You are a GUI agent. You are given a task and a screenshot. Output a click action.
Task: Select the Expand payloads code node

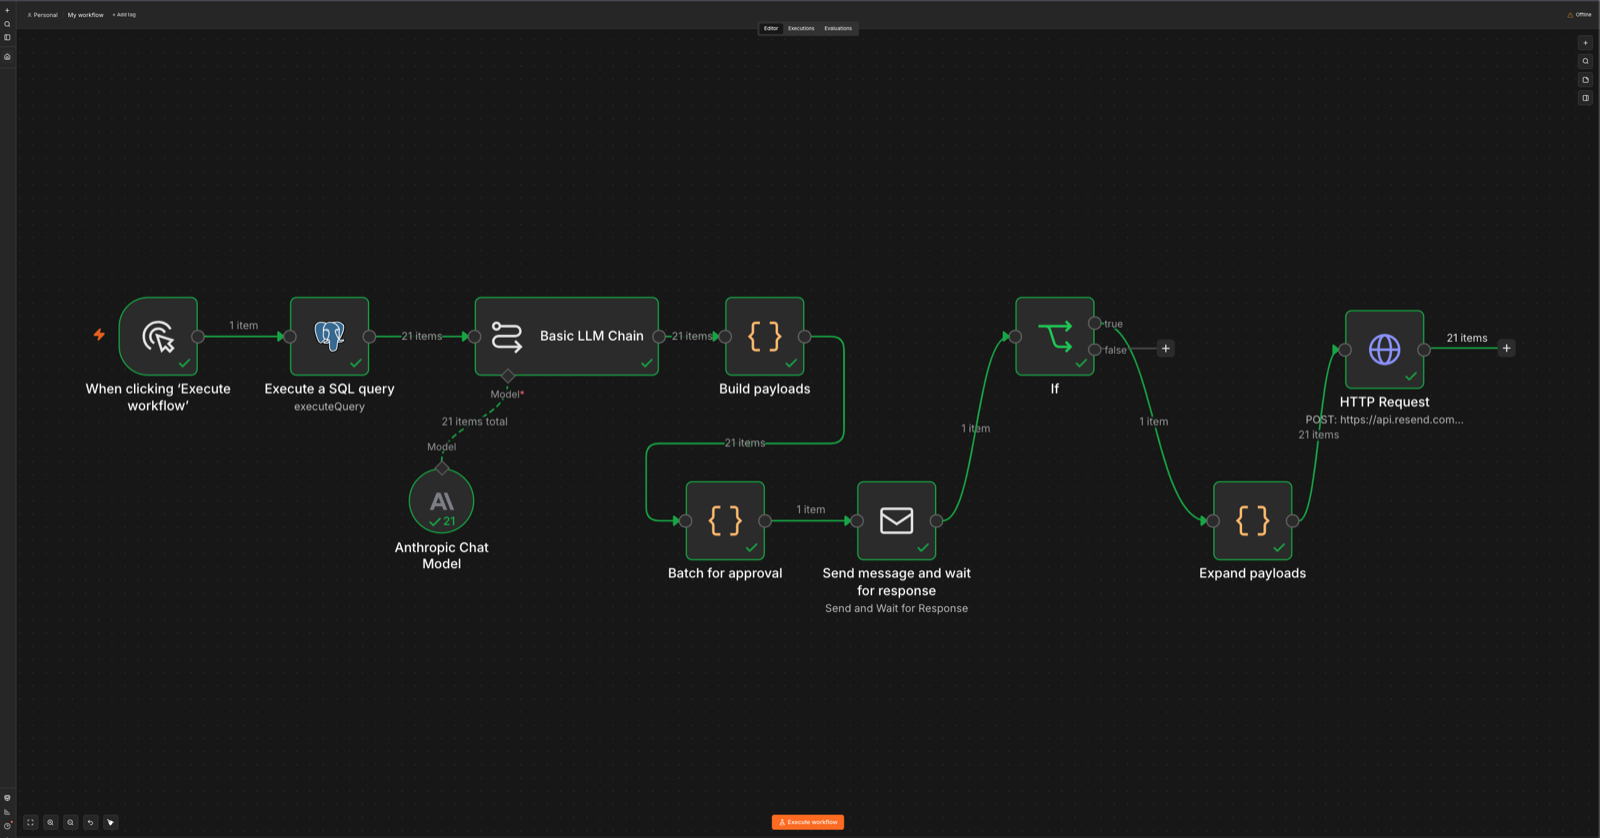pos(1253,520)
